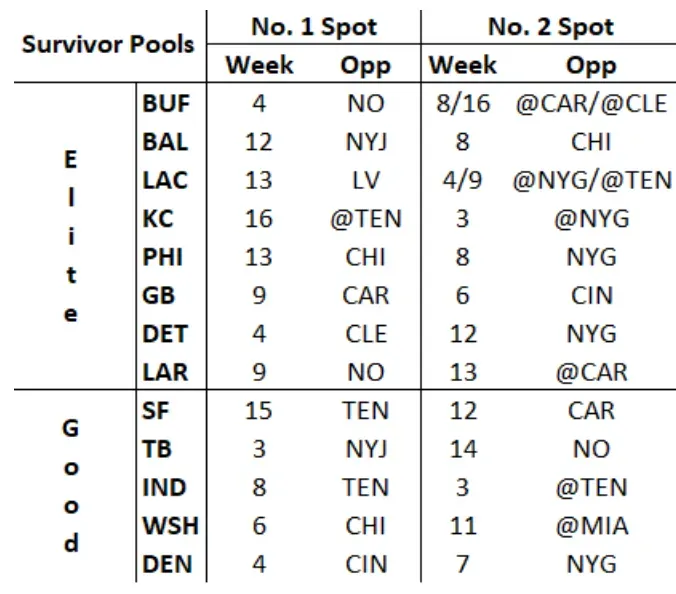This screenshot has height=594, width=676.
Task: Click the @MIA opponent cell
Action: (591, 526)
